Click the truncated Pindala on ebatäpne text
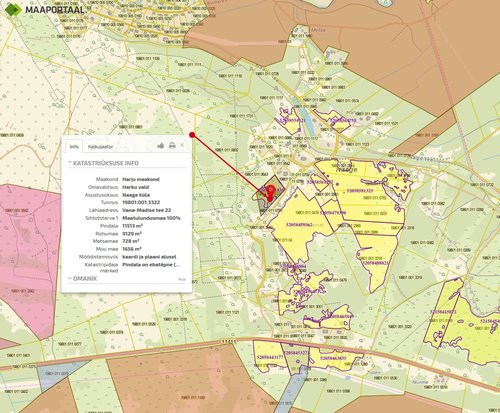The height and width of the screenshot is (413, 500). [151, 265]
